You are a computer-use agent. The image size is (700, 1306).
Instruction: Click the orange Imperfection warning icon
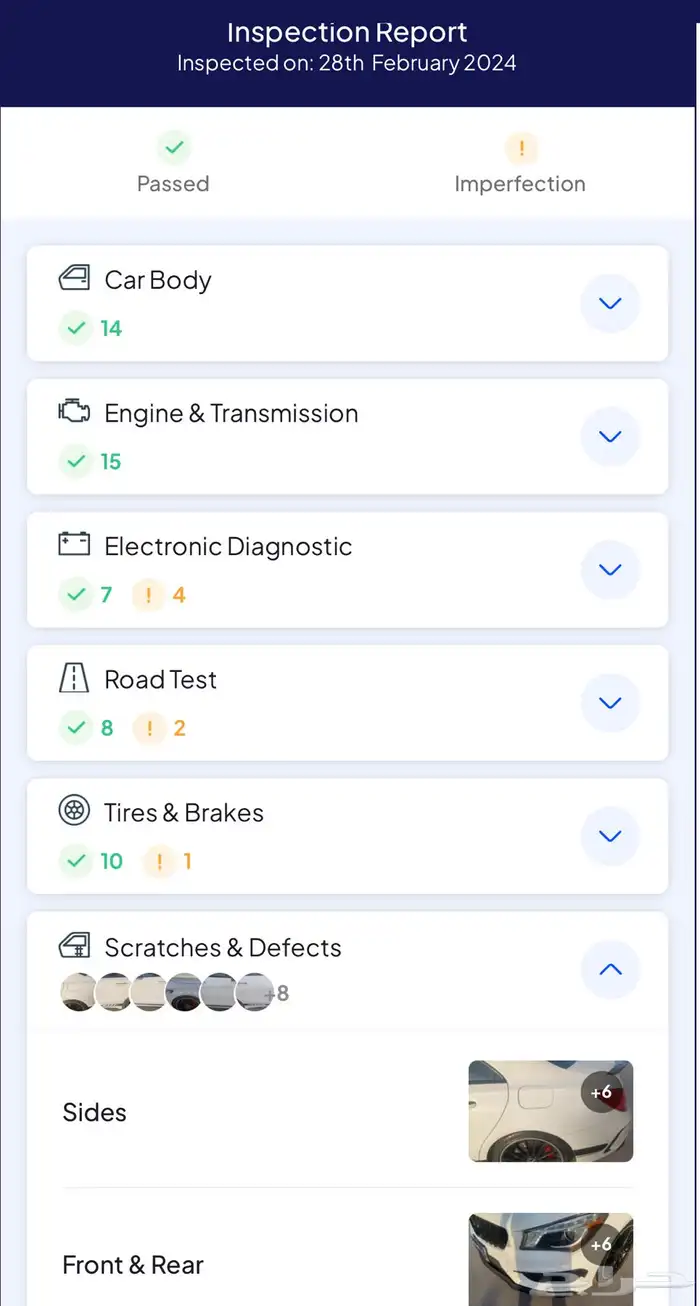521,149
